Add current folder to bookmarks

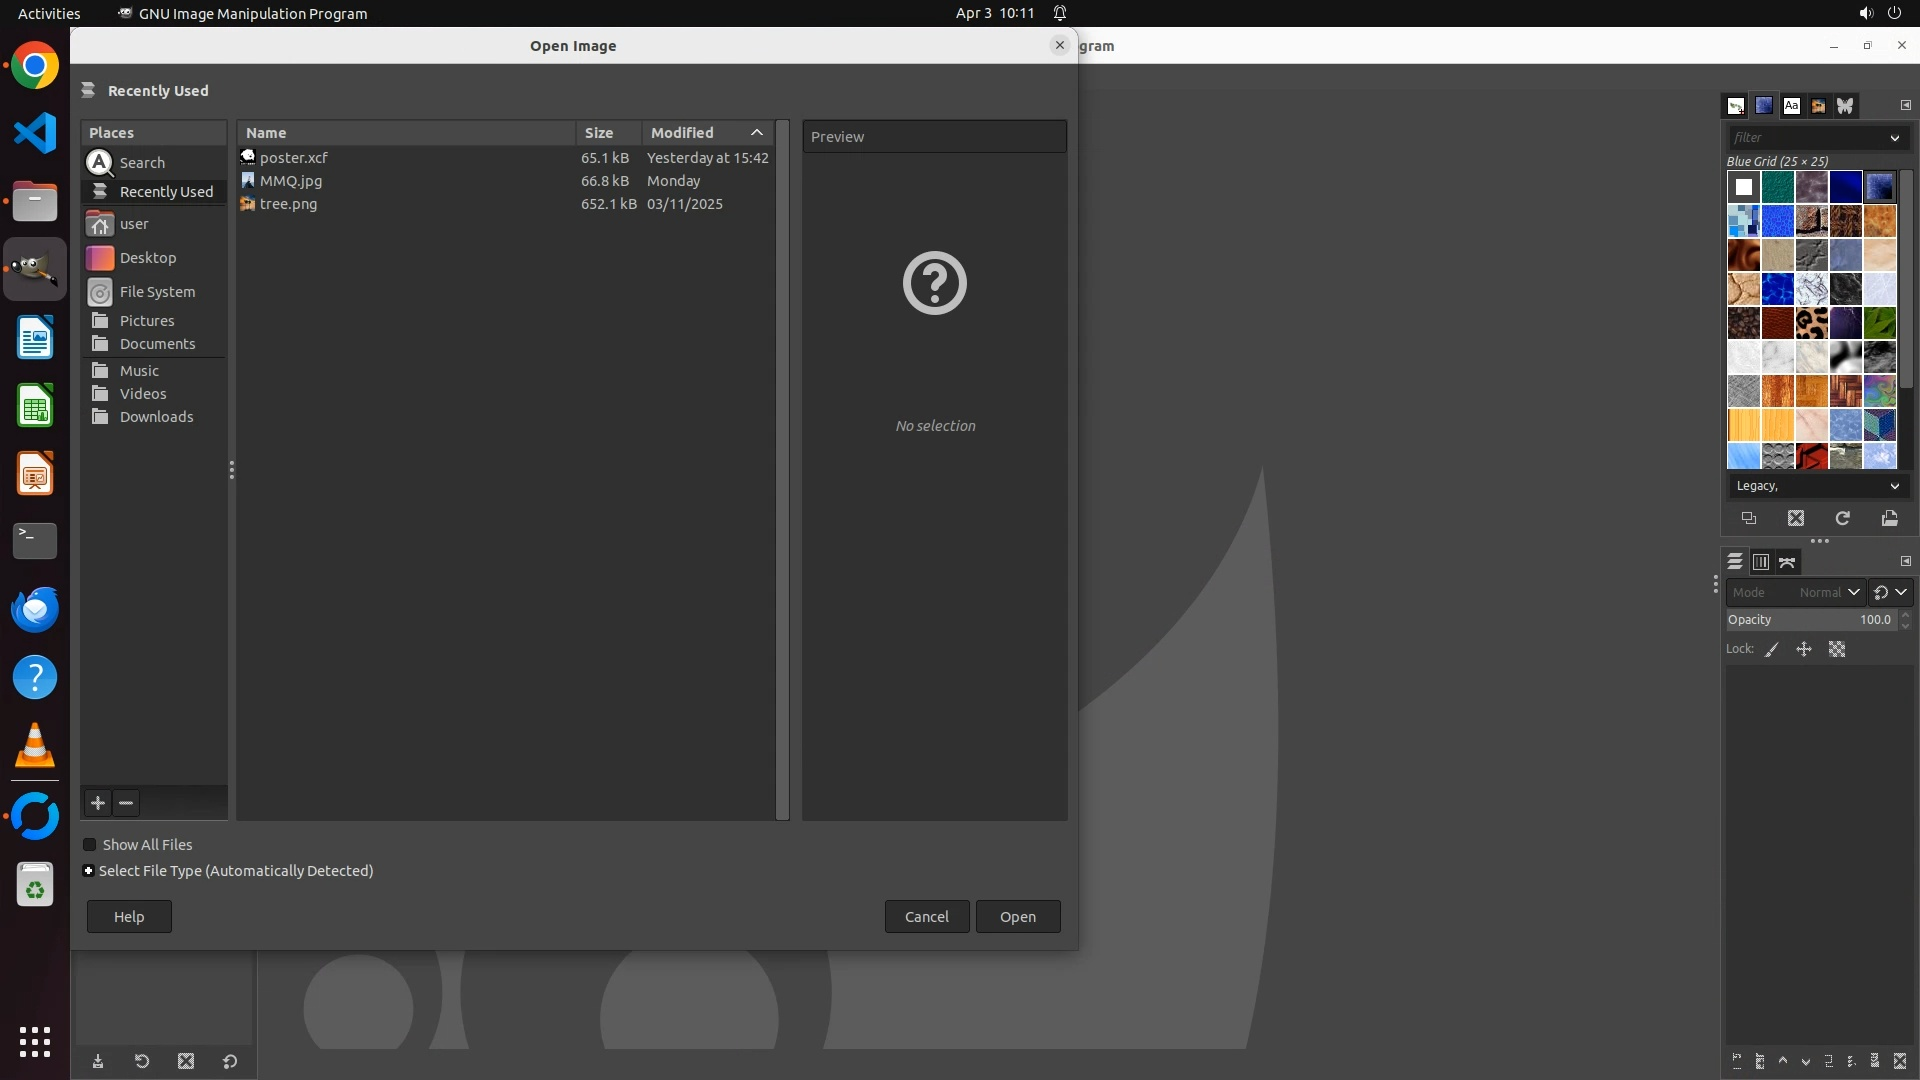pos(98,803)
